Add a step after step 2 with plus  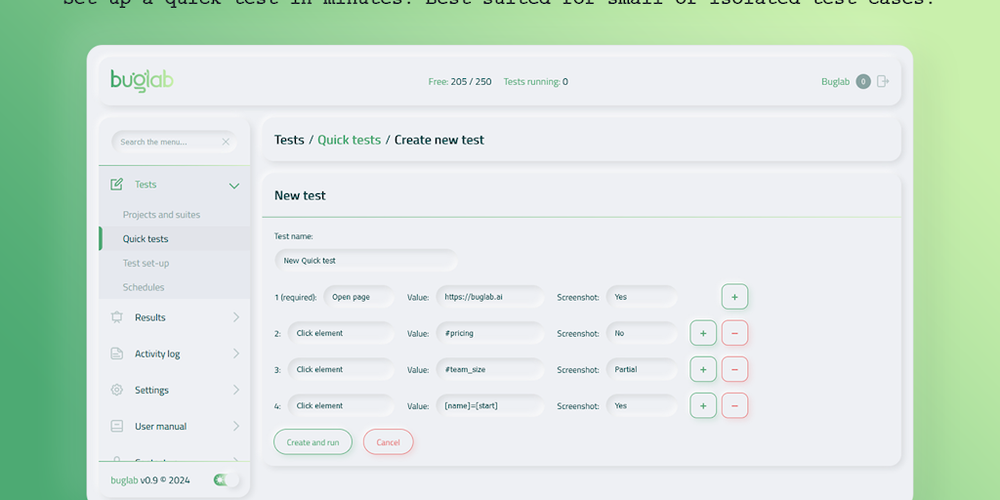point(703,333)
